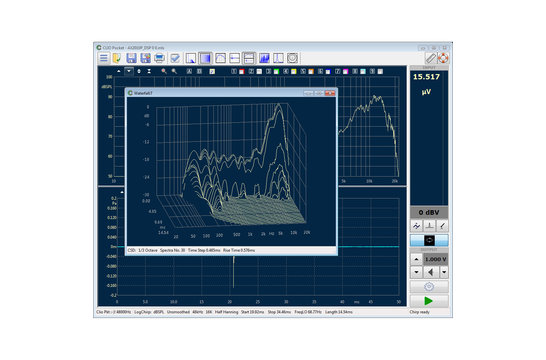This screenshot has height=360, width=546.
Task: Click '1/3 Octave' in Waterfall status bar
Action: [x=148, y=250]
